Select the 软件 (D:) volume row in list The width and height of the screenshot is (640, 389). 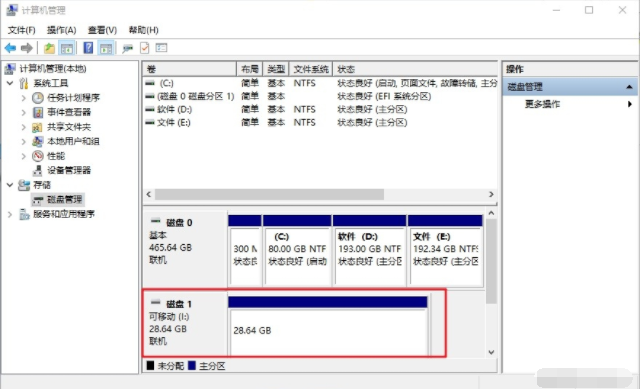click(320, 109)
